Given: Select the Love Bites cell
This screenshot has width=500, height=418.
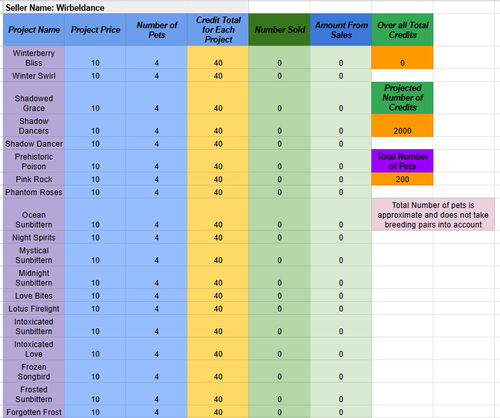Looking at the screenshot, I should pos(34,296).
